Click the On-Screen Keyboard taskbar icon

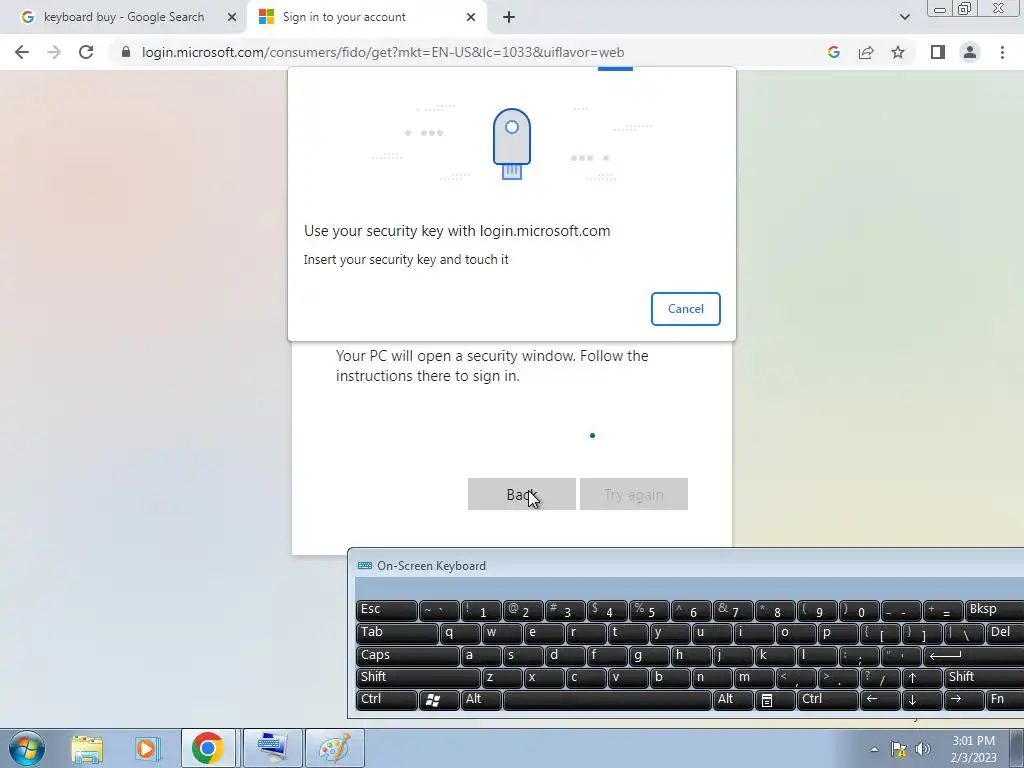(x=272, y=748)
